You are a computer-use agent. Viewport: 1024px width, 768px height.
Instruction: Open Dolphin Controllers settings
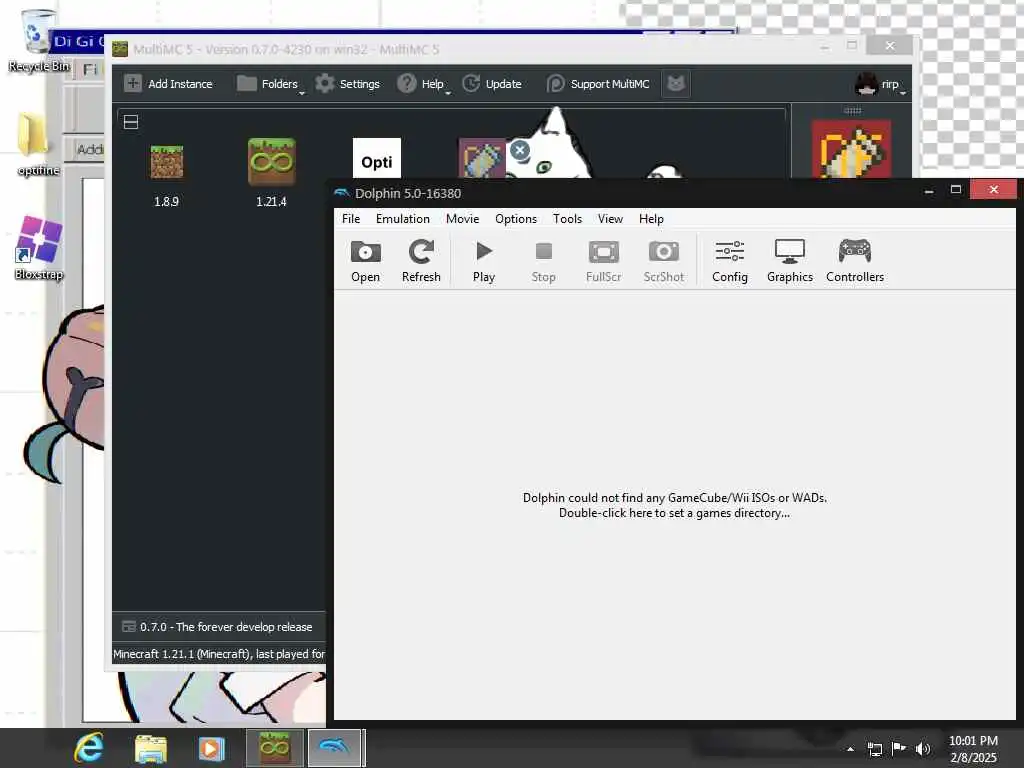pos(855,261)
